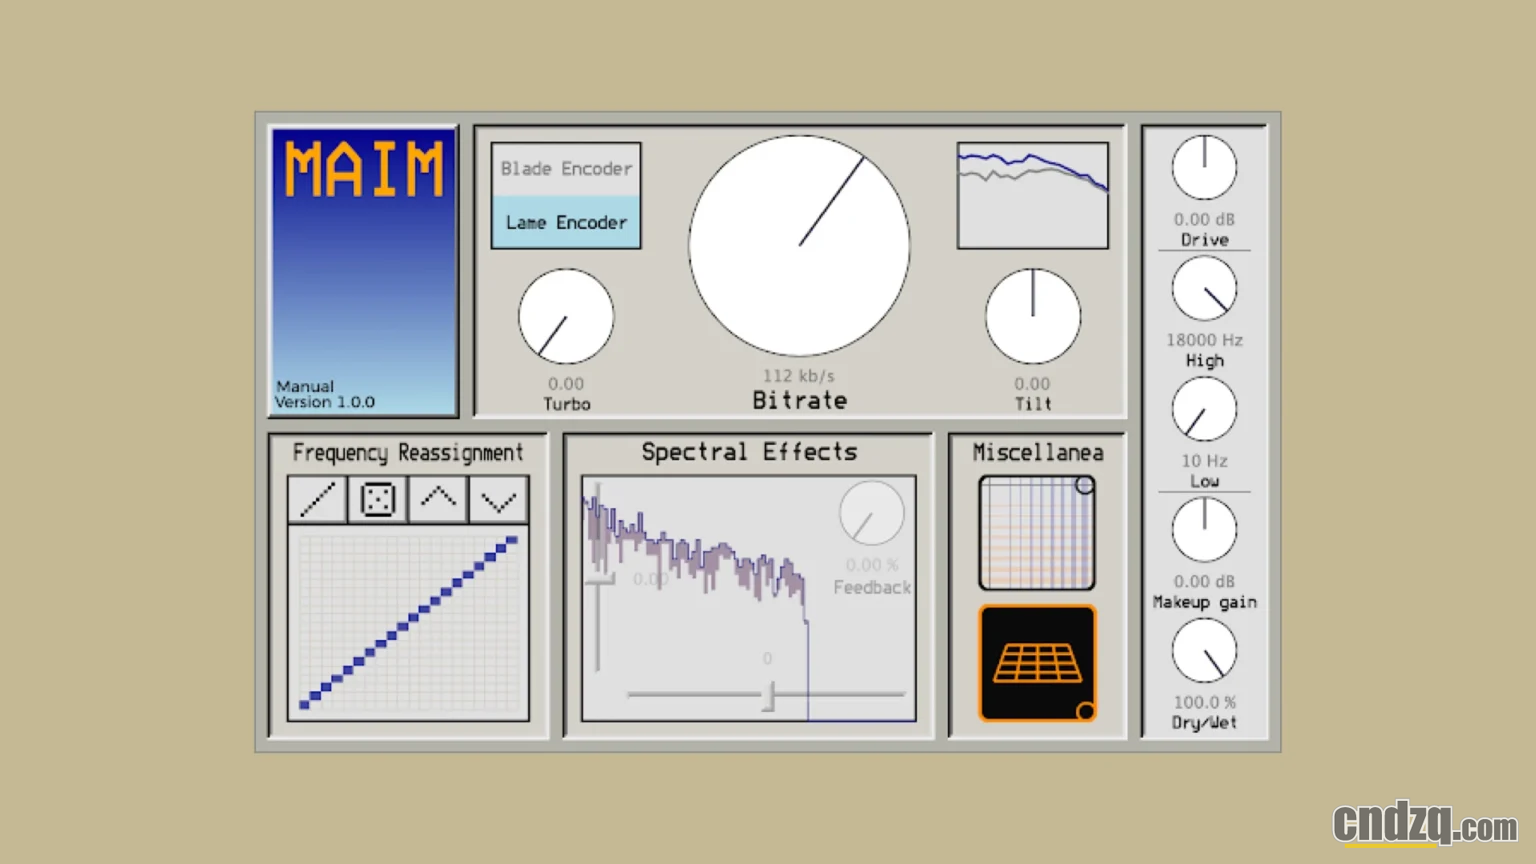Click the 0.00 dB Drive value
The height and width of the screenshot is (864, 1536).
[1204, 219]
